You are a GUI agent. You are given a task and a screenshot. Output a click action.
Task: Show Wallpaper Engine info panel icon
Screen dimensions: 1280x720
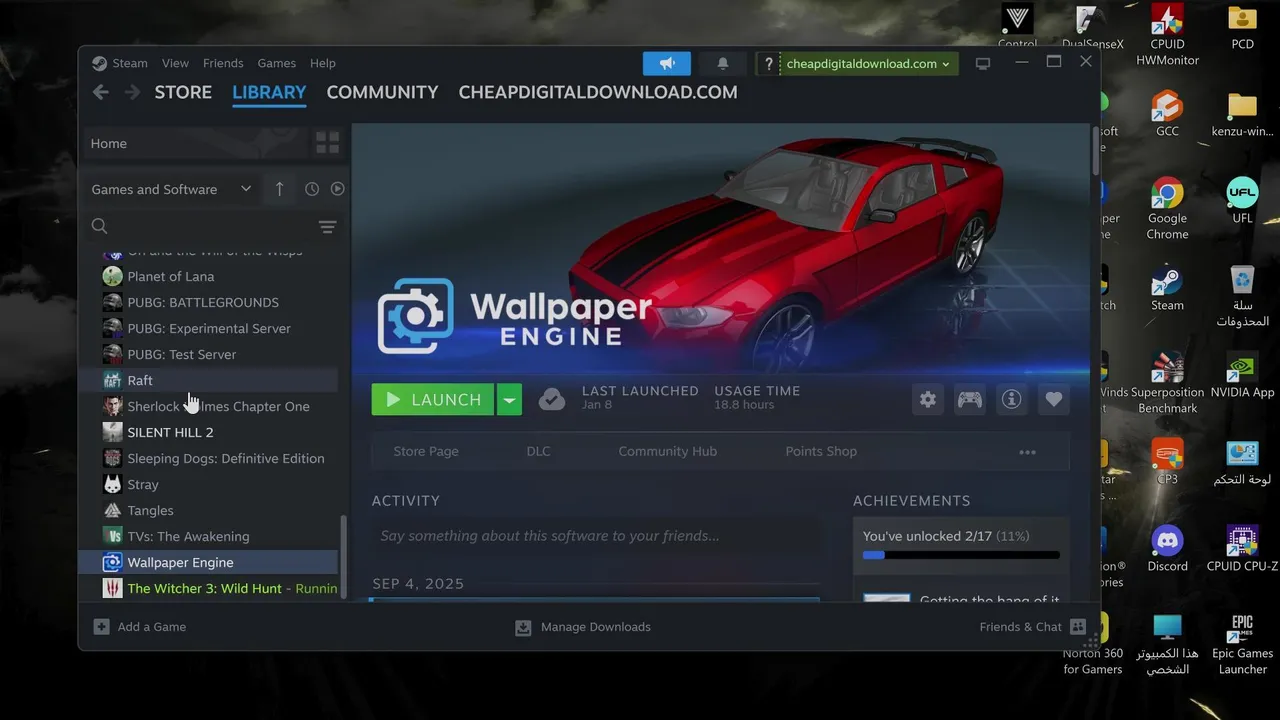[x=1012, y=400]
